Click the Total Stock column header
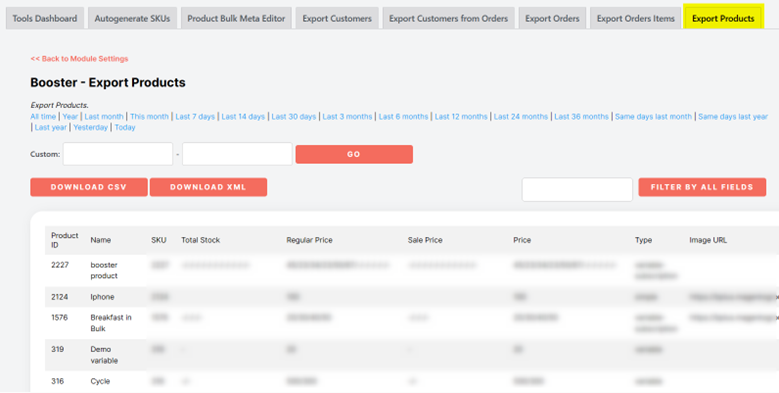Image resolution: width=779 pixels, height=393 pixels. [200, 240]
